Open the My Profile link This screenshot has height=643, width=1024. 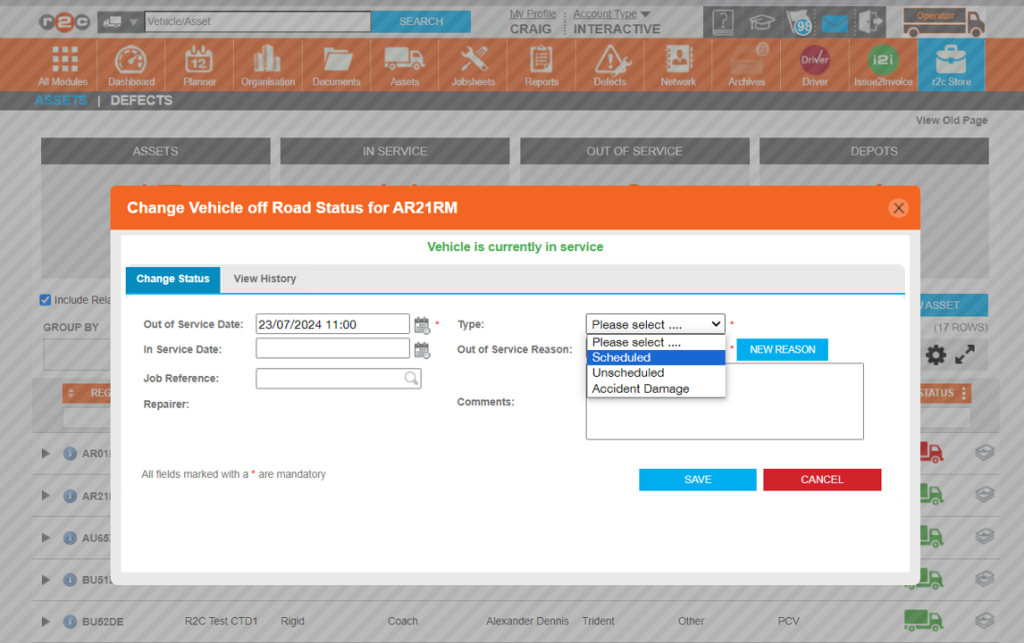(533, 14)
